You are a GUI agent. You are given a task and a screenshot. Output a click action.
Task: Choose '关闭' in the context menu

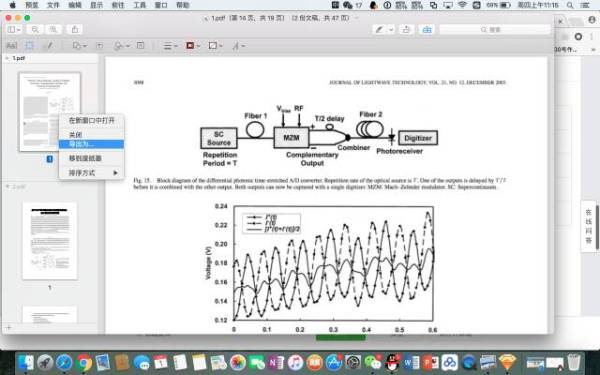pos(91,135)
